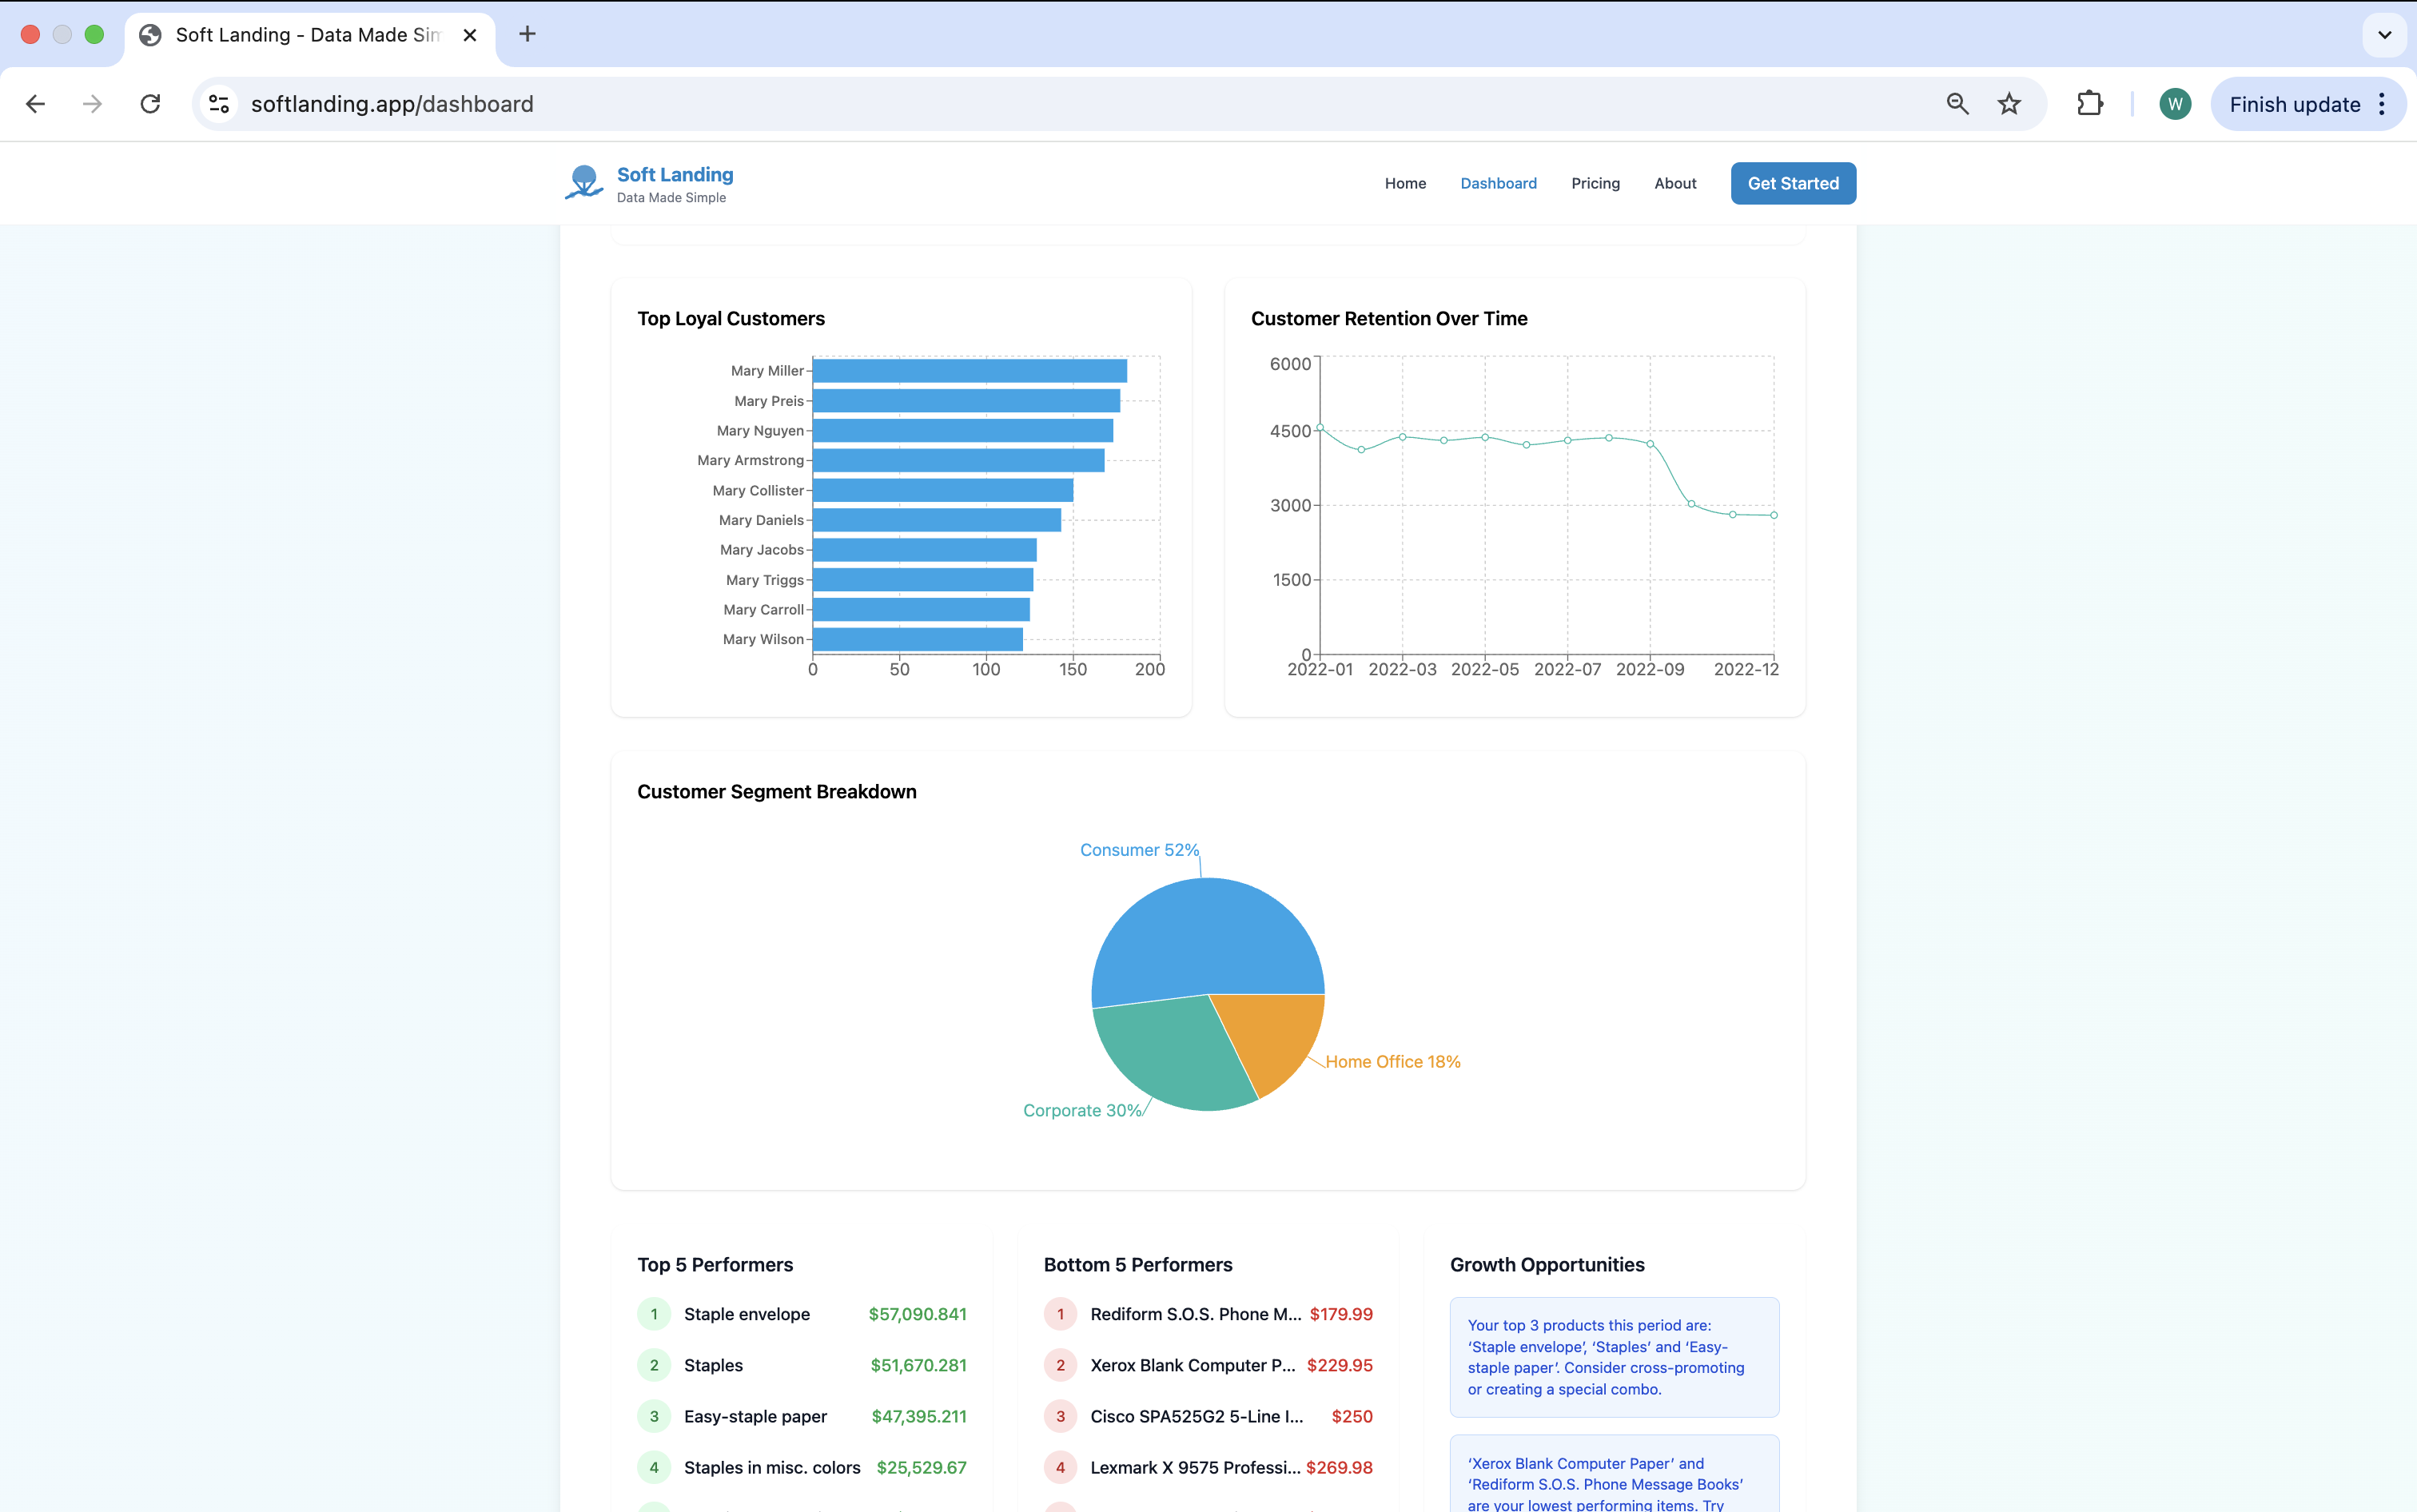Click the Mary Collister bar
Screen dimensions: 2417x1512
click(943, 490)
